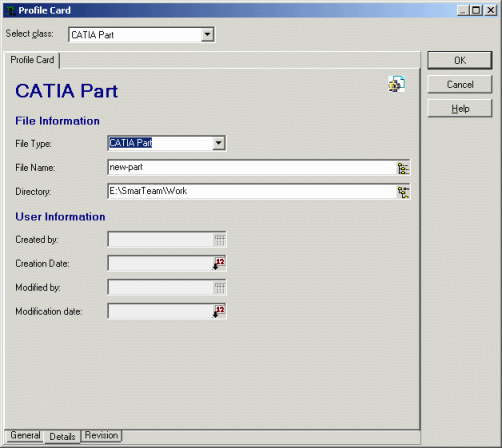Click the CATIA Part class icon at top right
This screenshot has height=448, width=502.
[397, 84]
